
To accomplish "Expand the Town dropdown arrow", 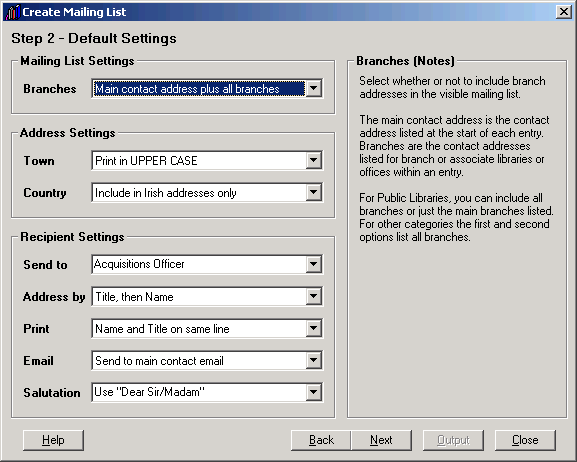I will pos(314,161).
